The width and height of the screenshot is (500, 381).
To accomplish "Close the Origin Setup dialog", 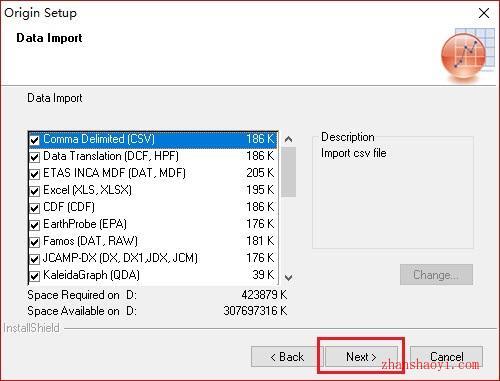I will (484, 13).
